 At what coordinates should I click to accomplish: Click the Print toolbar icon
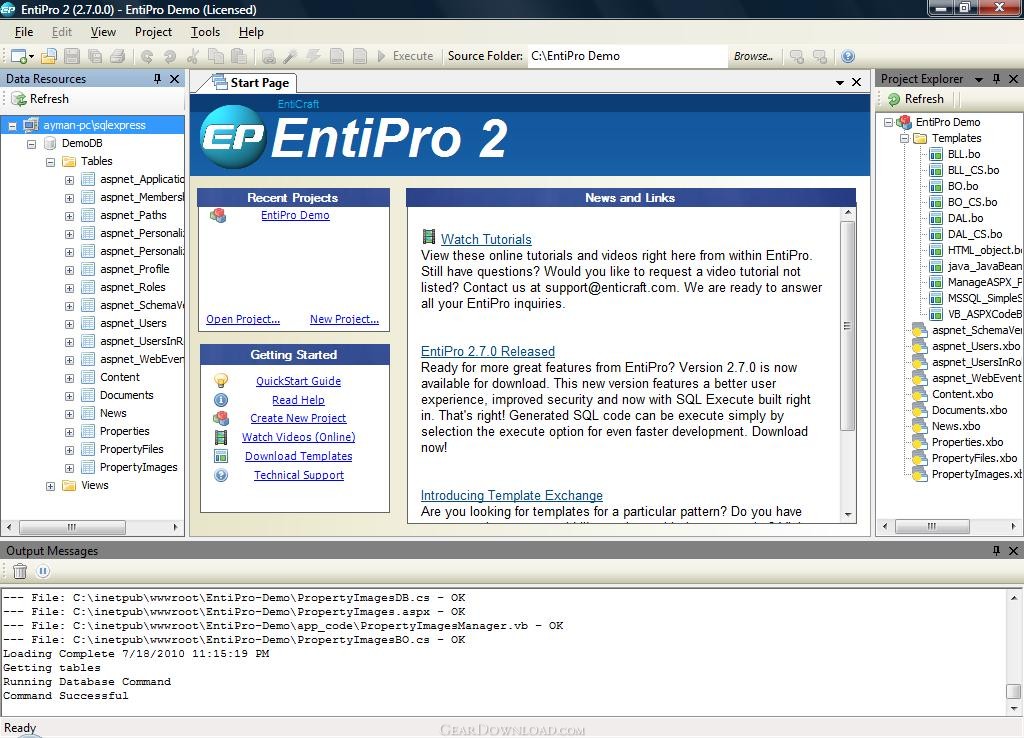(x=118, y=56)
